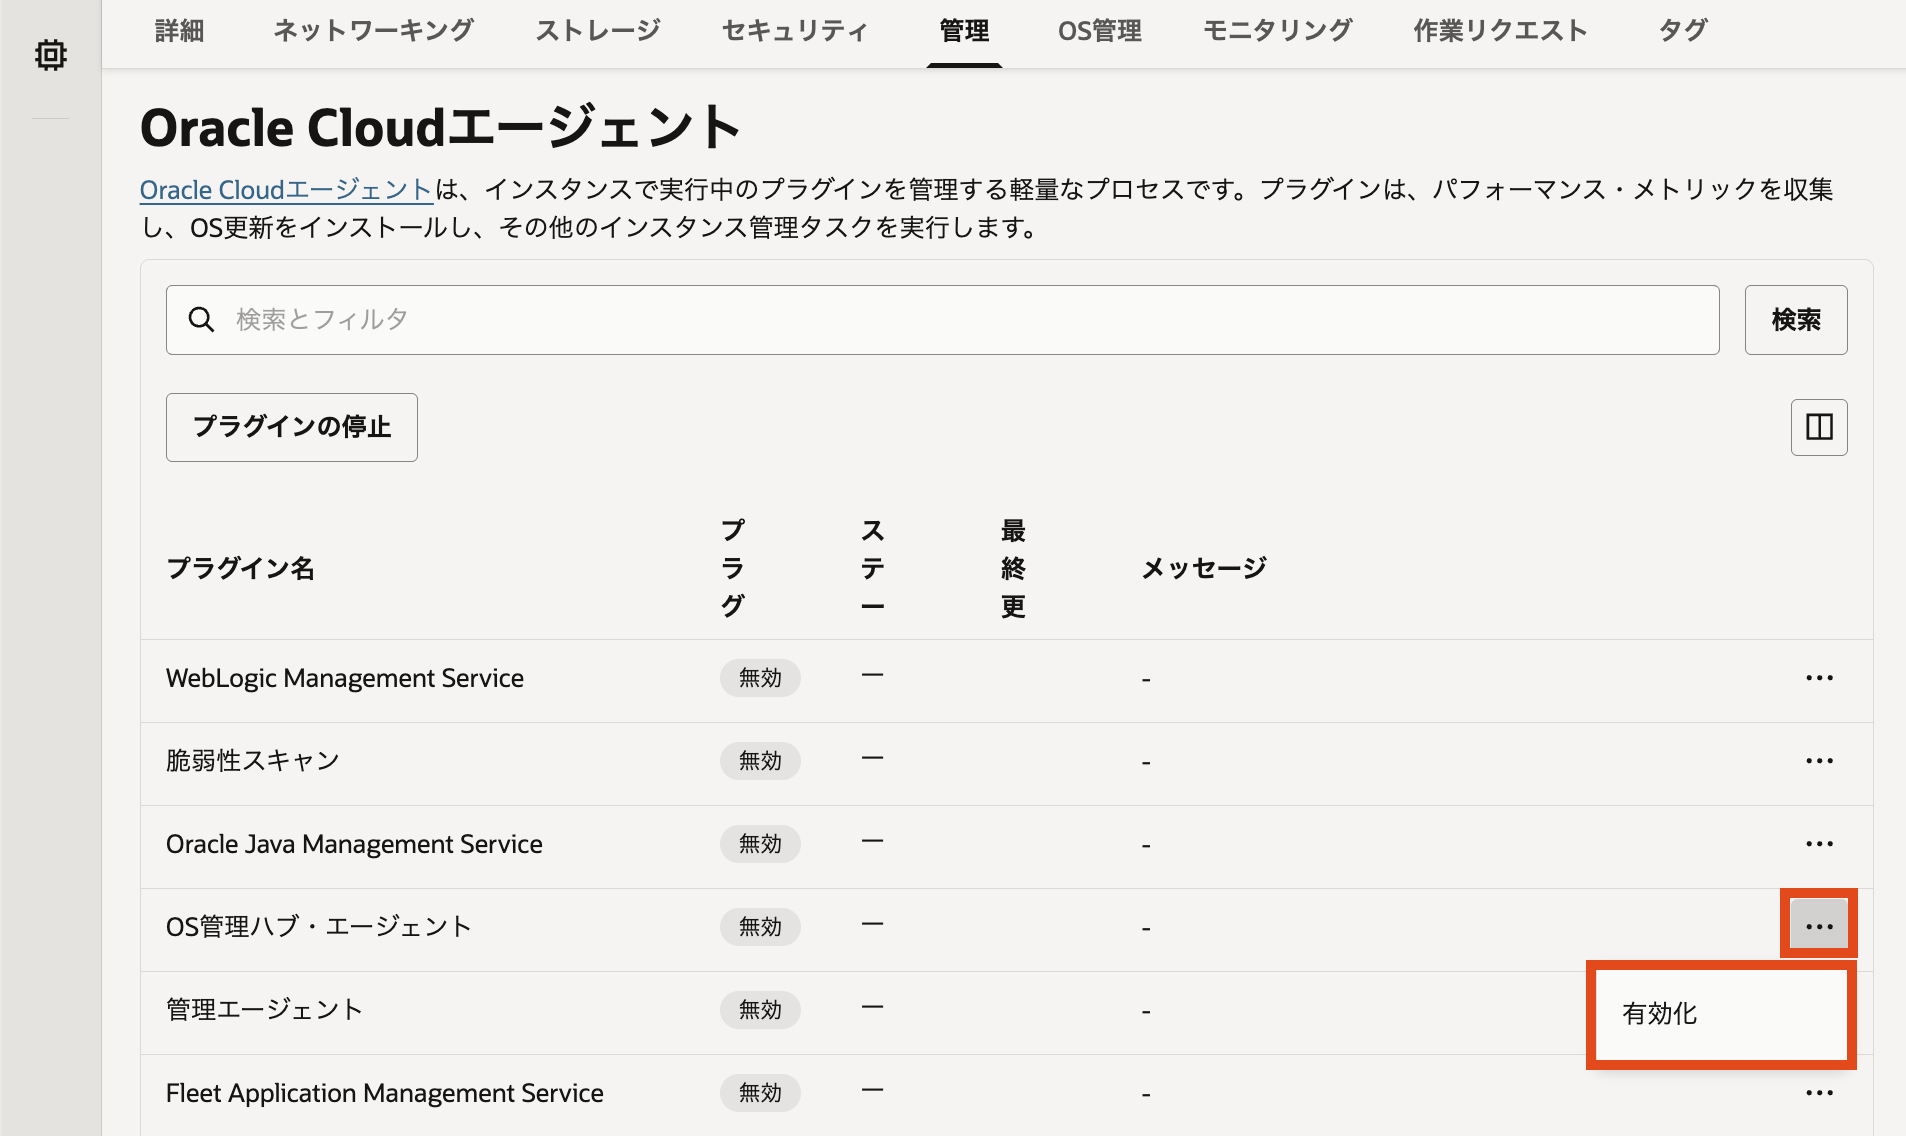
Task: Go to the セキュリティ tab
Action: tap(794, 31)
